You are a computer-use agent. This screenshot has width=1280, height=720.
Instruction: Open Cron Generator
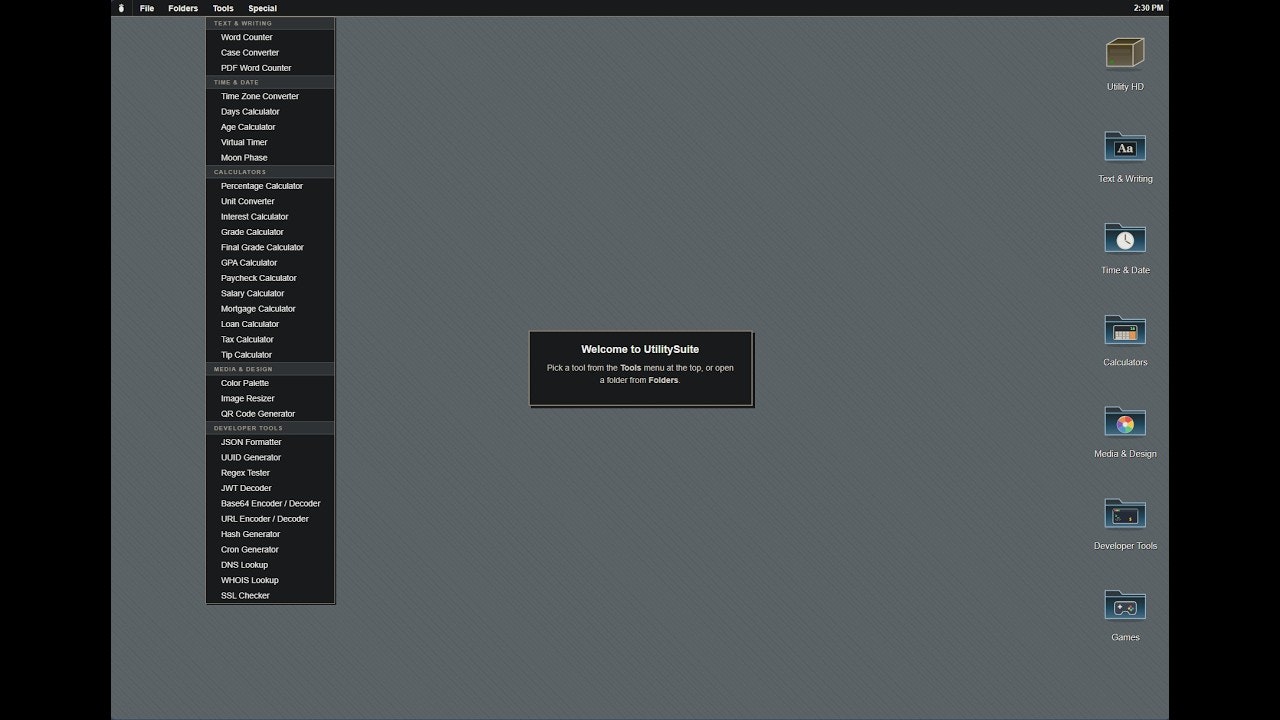(x=270, y=549)
